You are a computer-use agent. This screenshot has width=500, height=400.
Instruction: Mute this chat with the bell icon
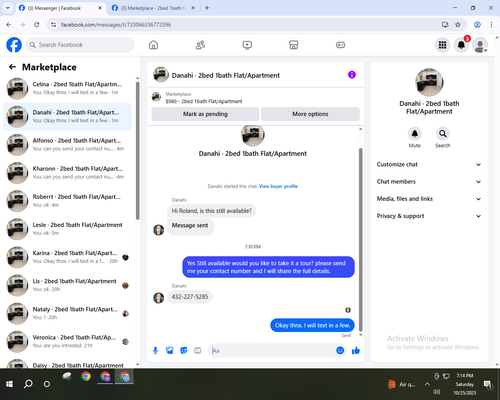pos(415,134)
